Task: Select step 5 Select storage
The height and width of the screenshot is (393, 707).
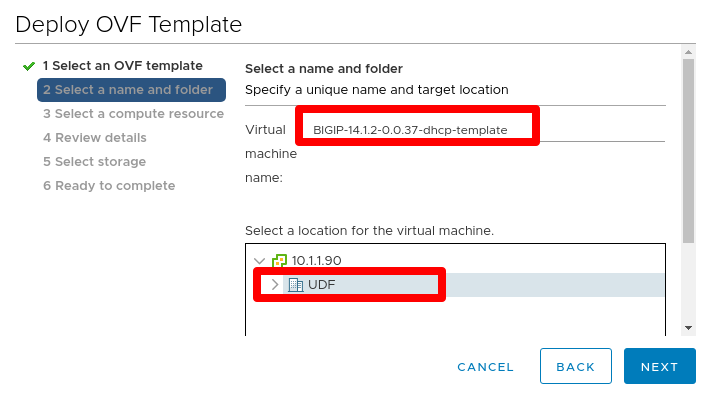Action: 94,161
